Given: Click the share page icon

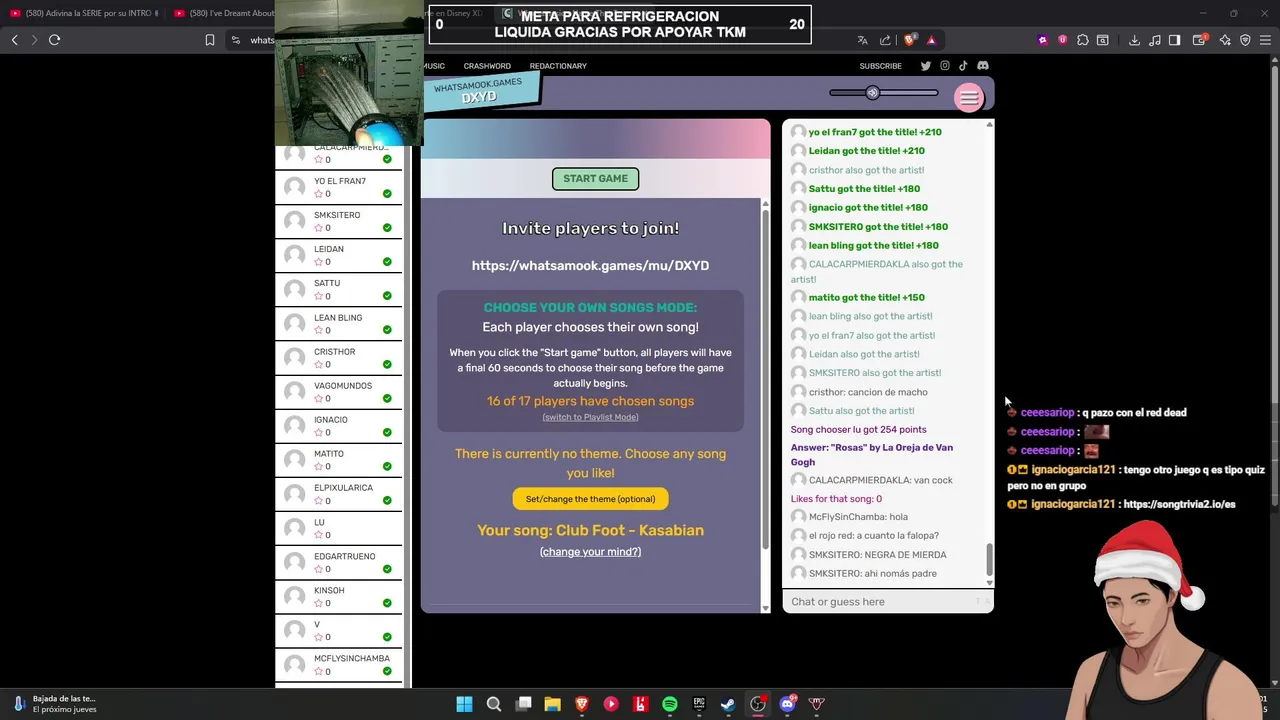Looking at the screenshot, I should pyautogui.click(x=885, y=40).
